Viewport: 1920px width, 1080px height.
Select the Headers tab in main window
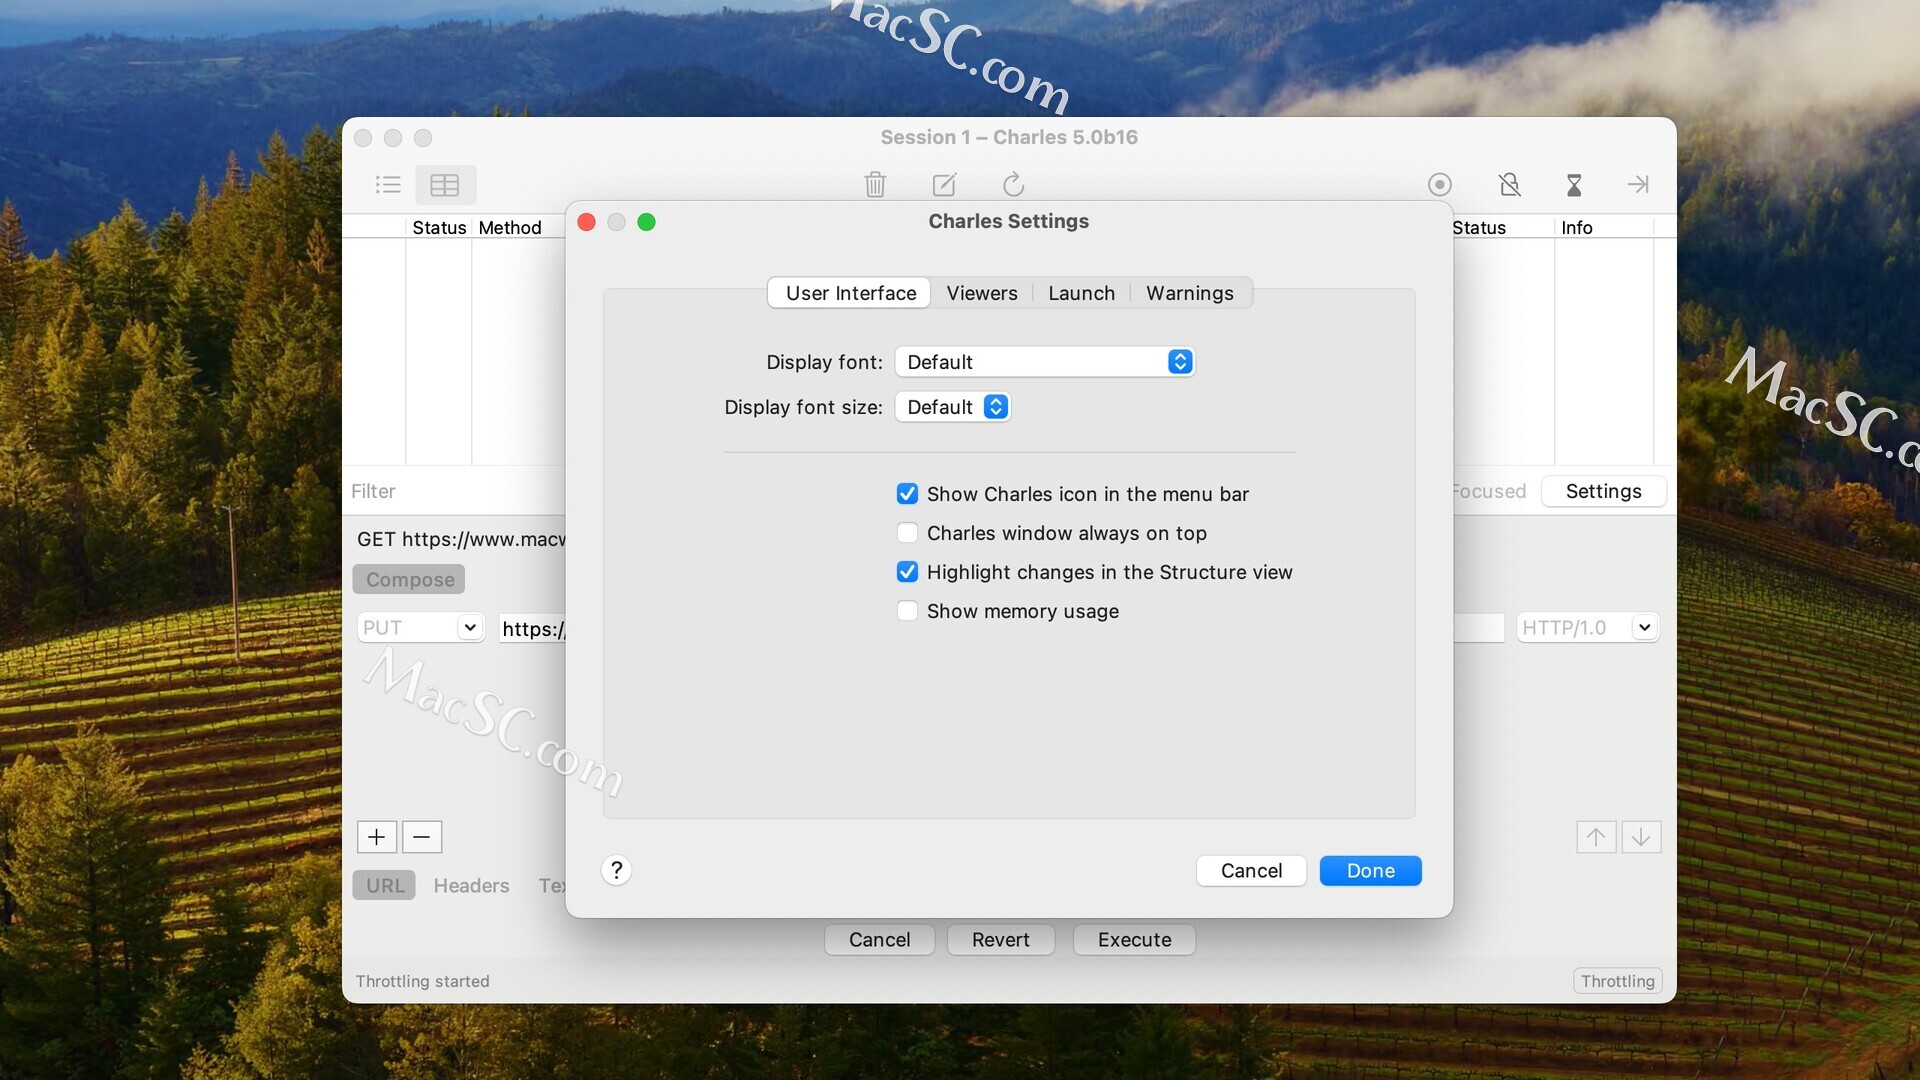[x=471, y=886]
